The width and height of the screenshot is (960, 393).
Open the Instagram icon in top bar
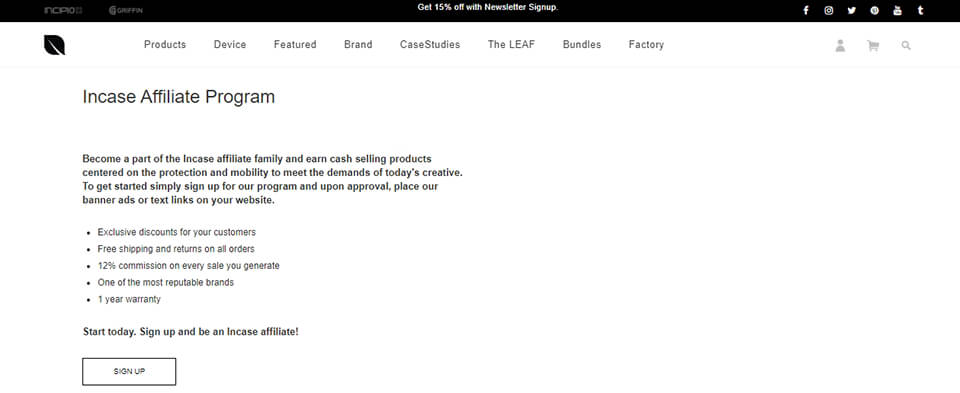828,10
